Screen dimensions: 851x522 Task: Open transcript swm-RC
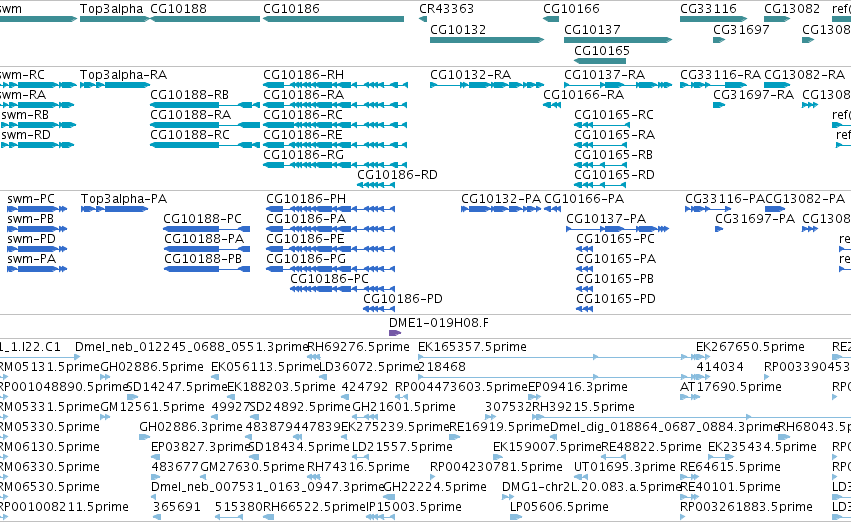(38, 85)
